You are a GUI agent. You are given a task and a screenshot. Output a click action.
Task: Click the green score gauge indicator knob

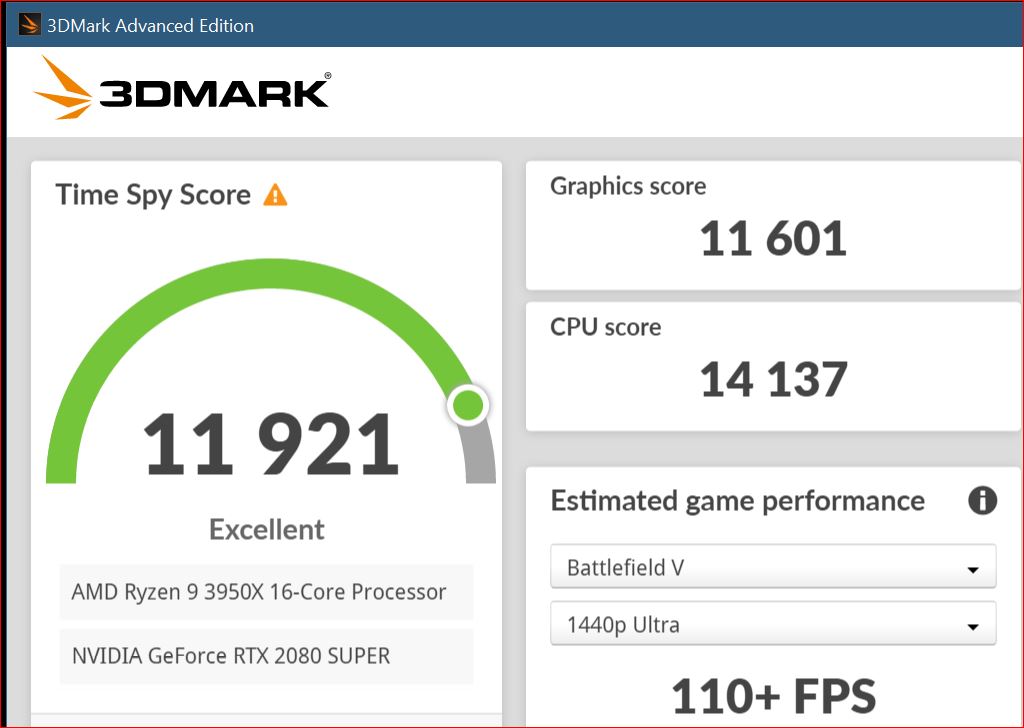tap(468, 405)
